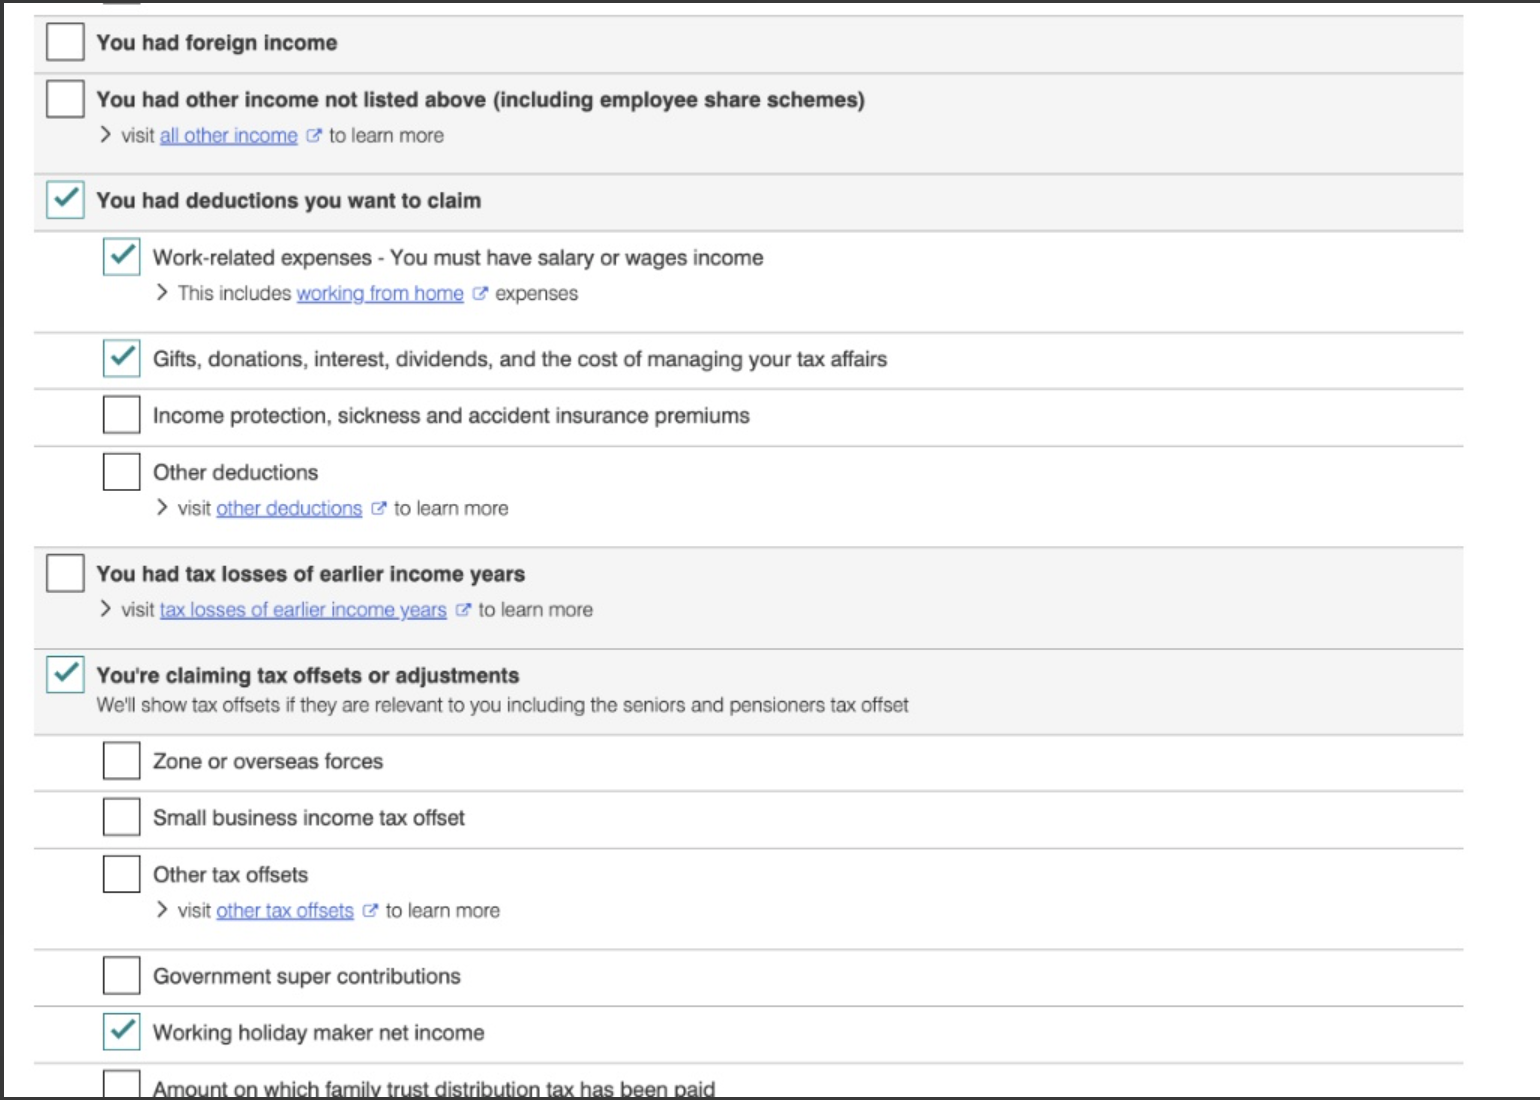Open 'tax losses of earlier income years' link
This screenshot has height=1100, width=1540.
(x=303, y=610)
